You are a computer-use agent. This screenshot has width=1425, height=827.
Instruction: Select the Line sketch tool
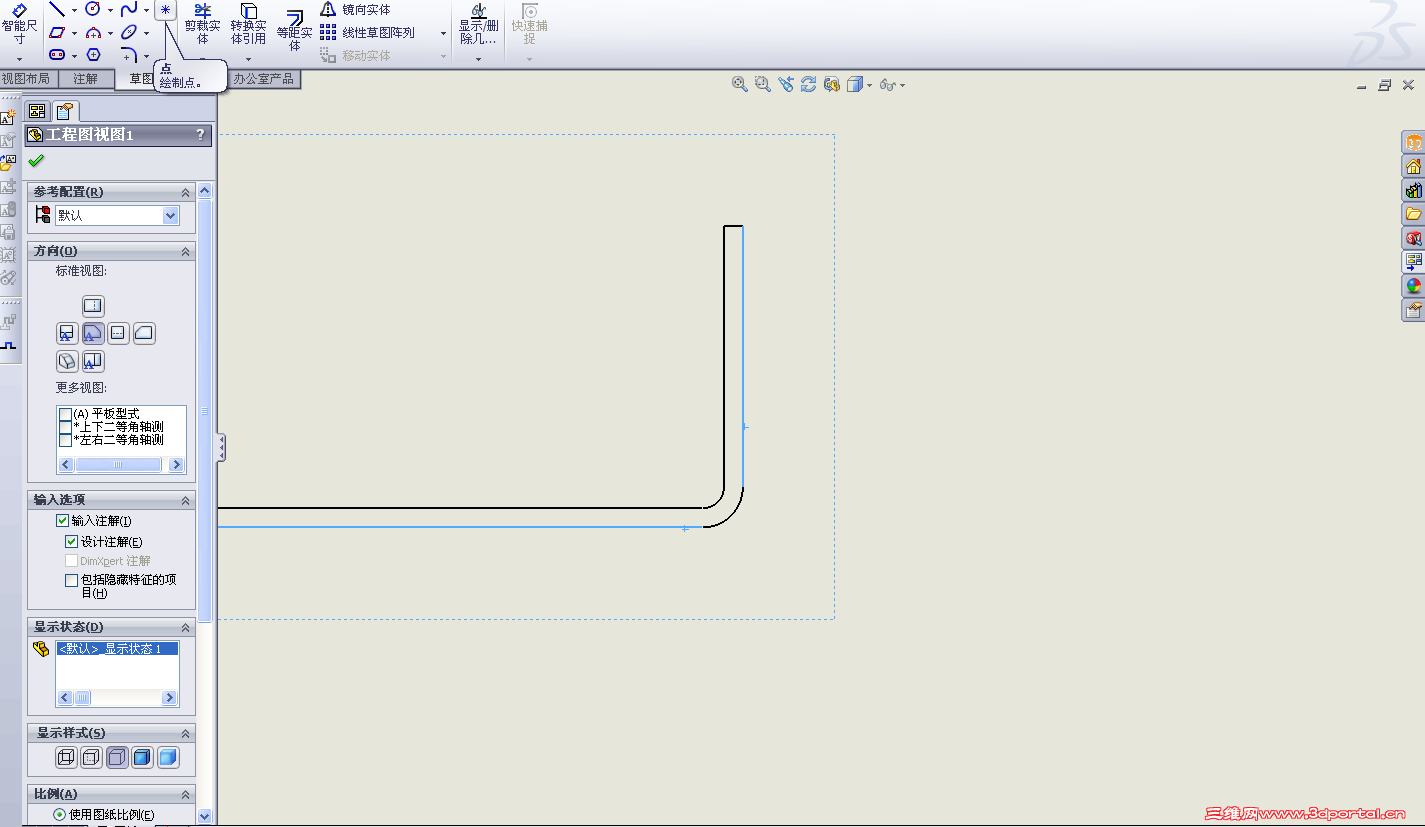(x=57, y=9)
